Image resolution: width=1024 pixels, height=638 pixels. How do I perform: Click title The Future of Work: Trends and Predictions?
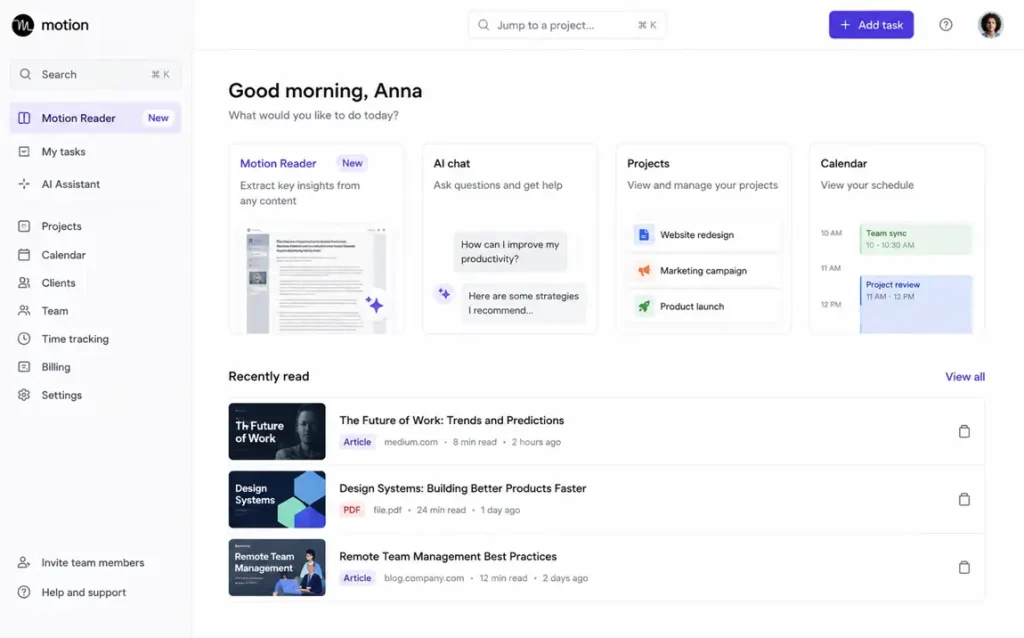[451, 421]
